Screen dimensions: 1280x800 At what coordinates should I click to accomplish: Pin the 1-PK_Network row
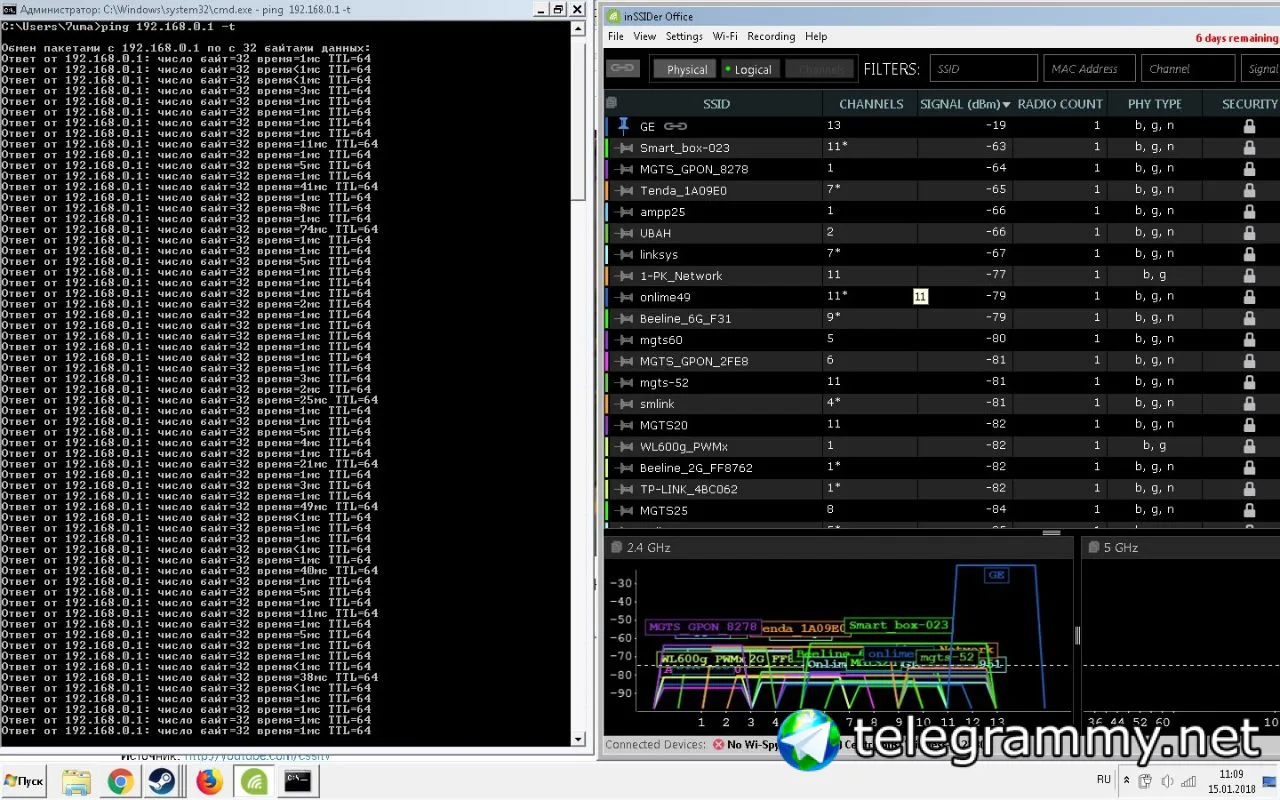click(x=625, y=276)
